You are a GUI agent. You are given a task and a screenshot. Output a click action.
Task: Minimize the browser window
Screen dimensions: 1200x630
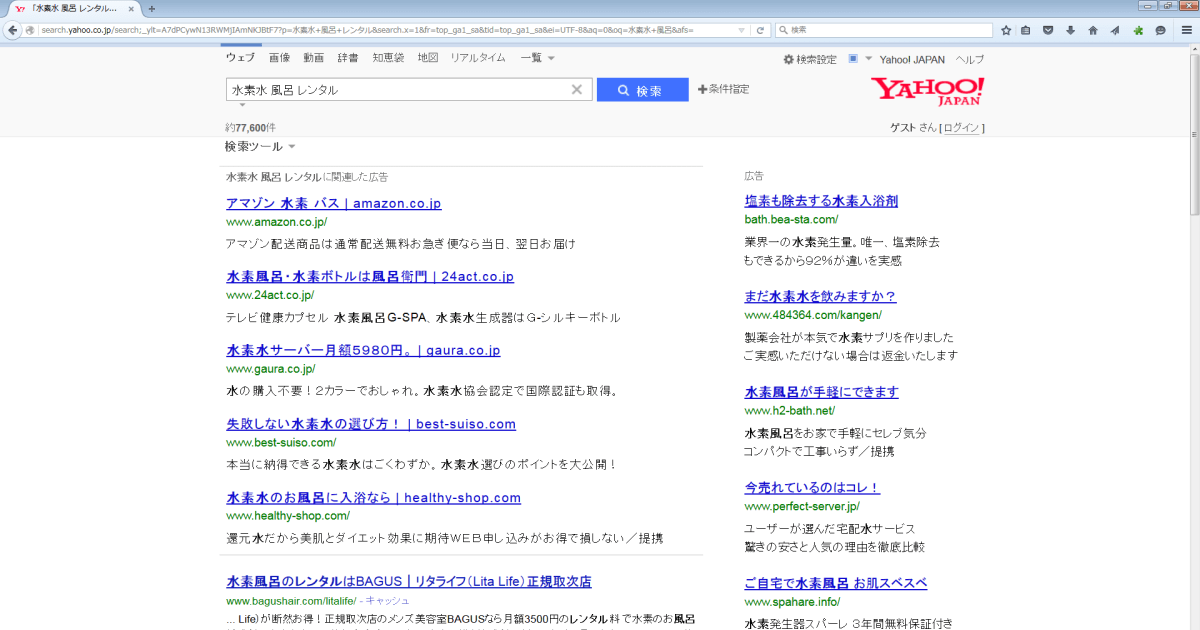[1146, 6]
